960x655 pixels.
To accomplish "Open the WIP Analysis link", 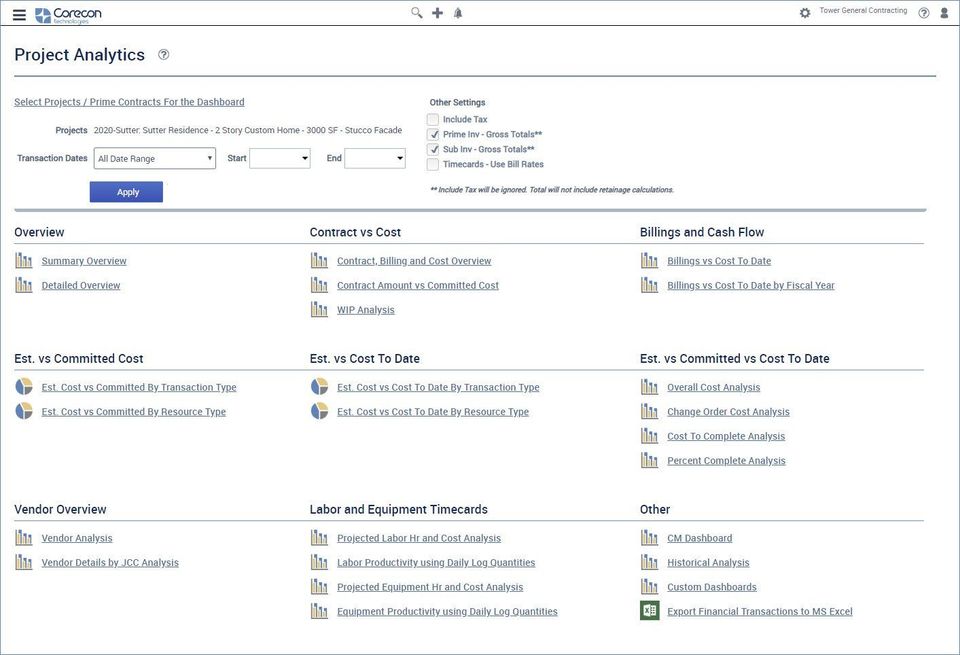I will tap(366, 310).
